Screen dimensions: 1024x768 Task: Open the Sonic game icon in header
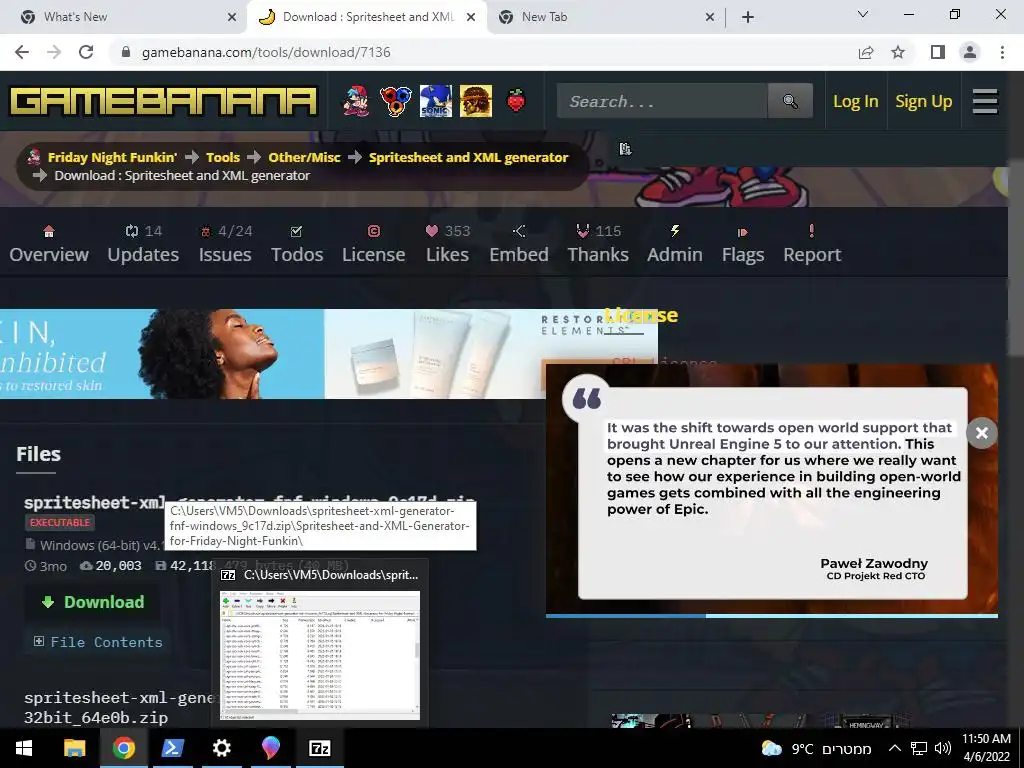pos(436,101)
